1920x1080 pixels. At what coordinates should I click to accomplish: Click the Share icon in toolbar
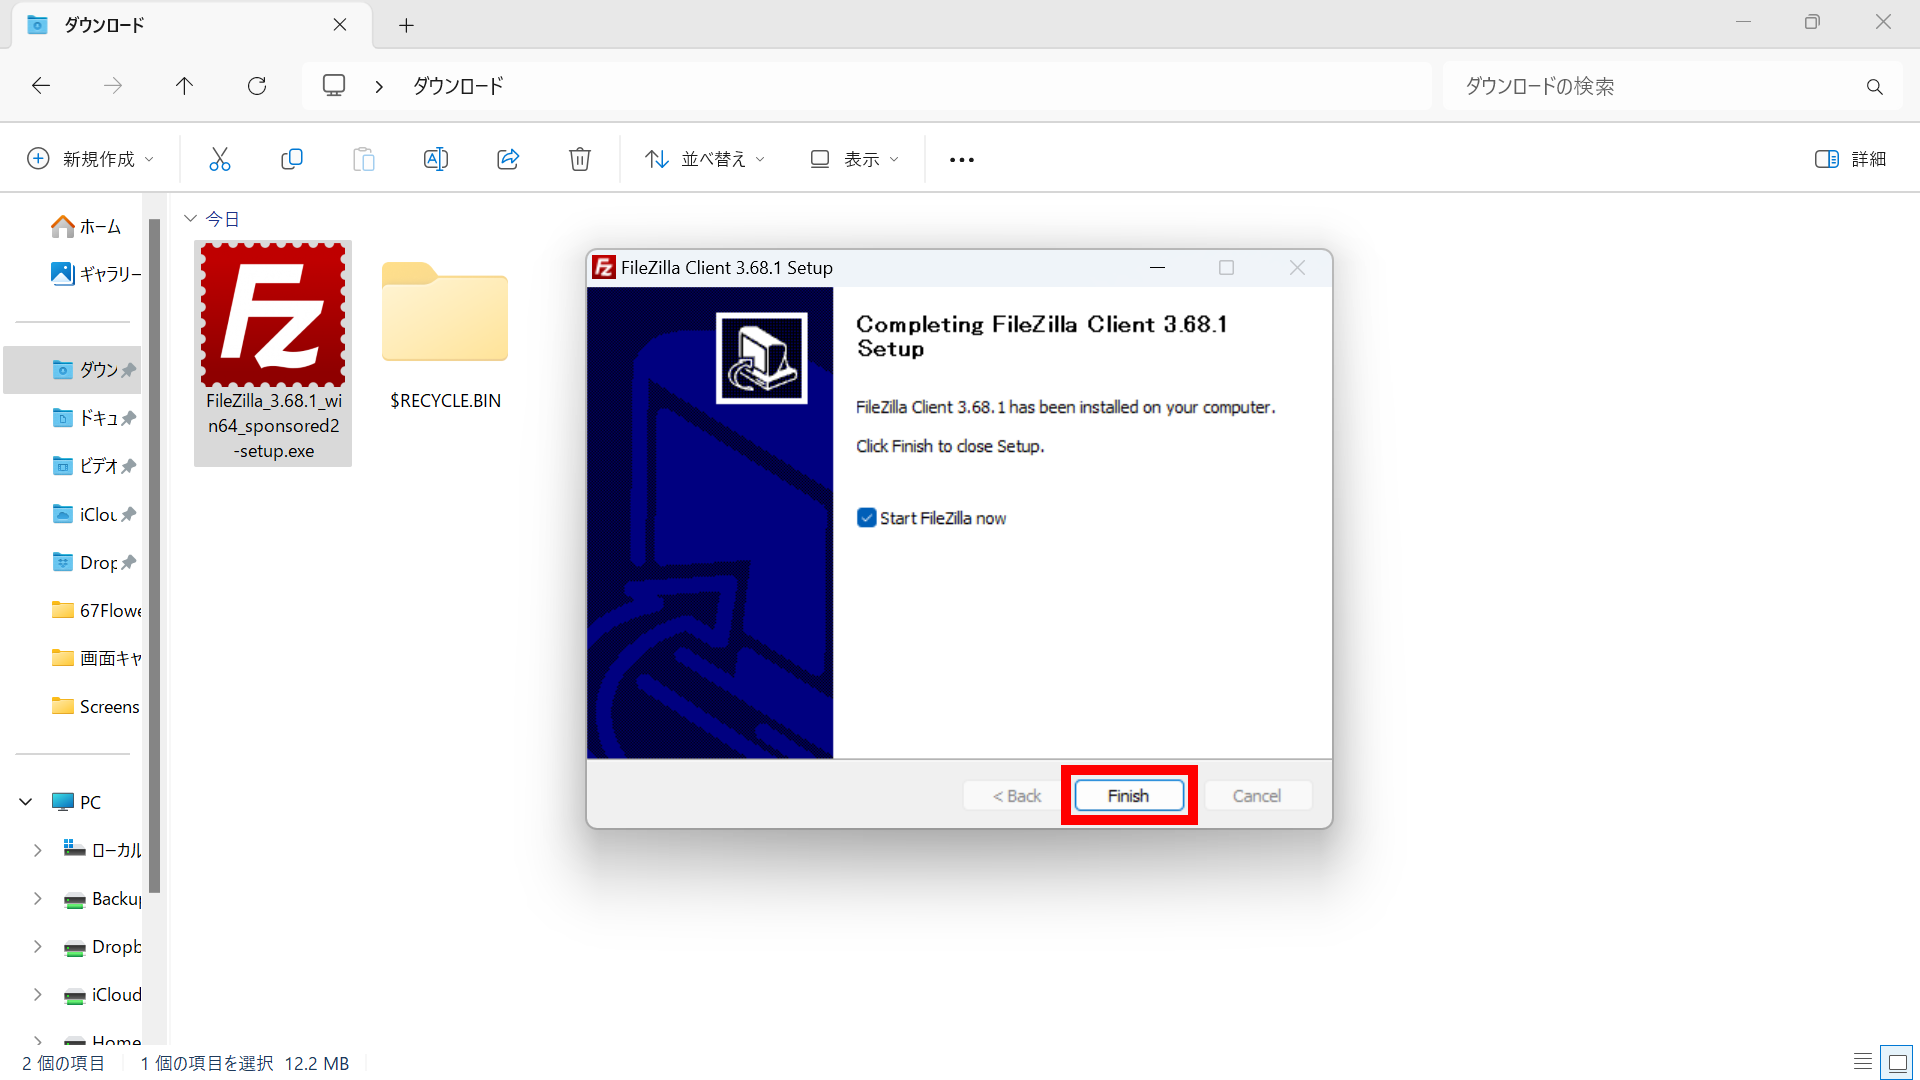[508, 159]
